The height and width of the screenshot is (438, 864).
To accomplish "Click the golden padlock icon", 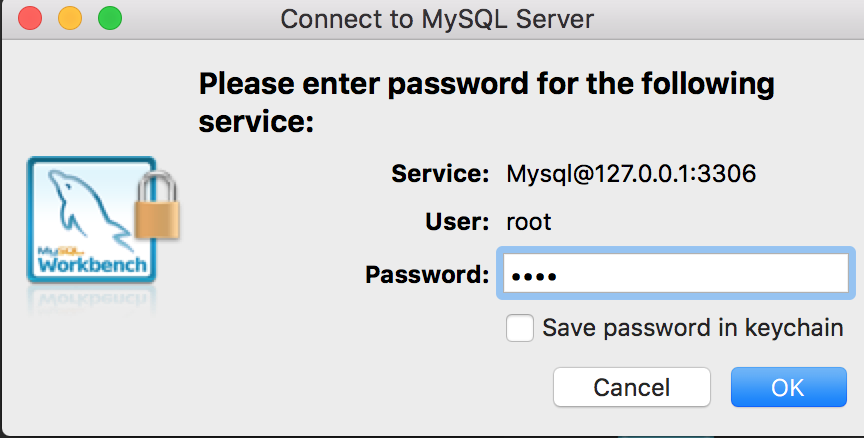I will 157,205.
